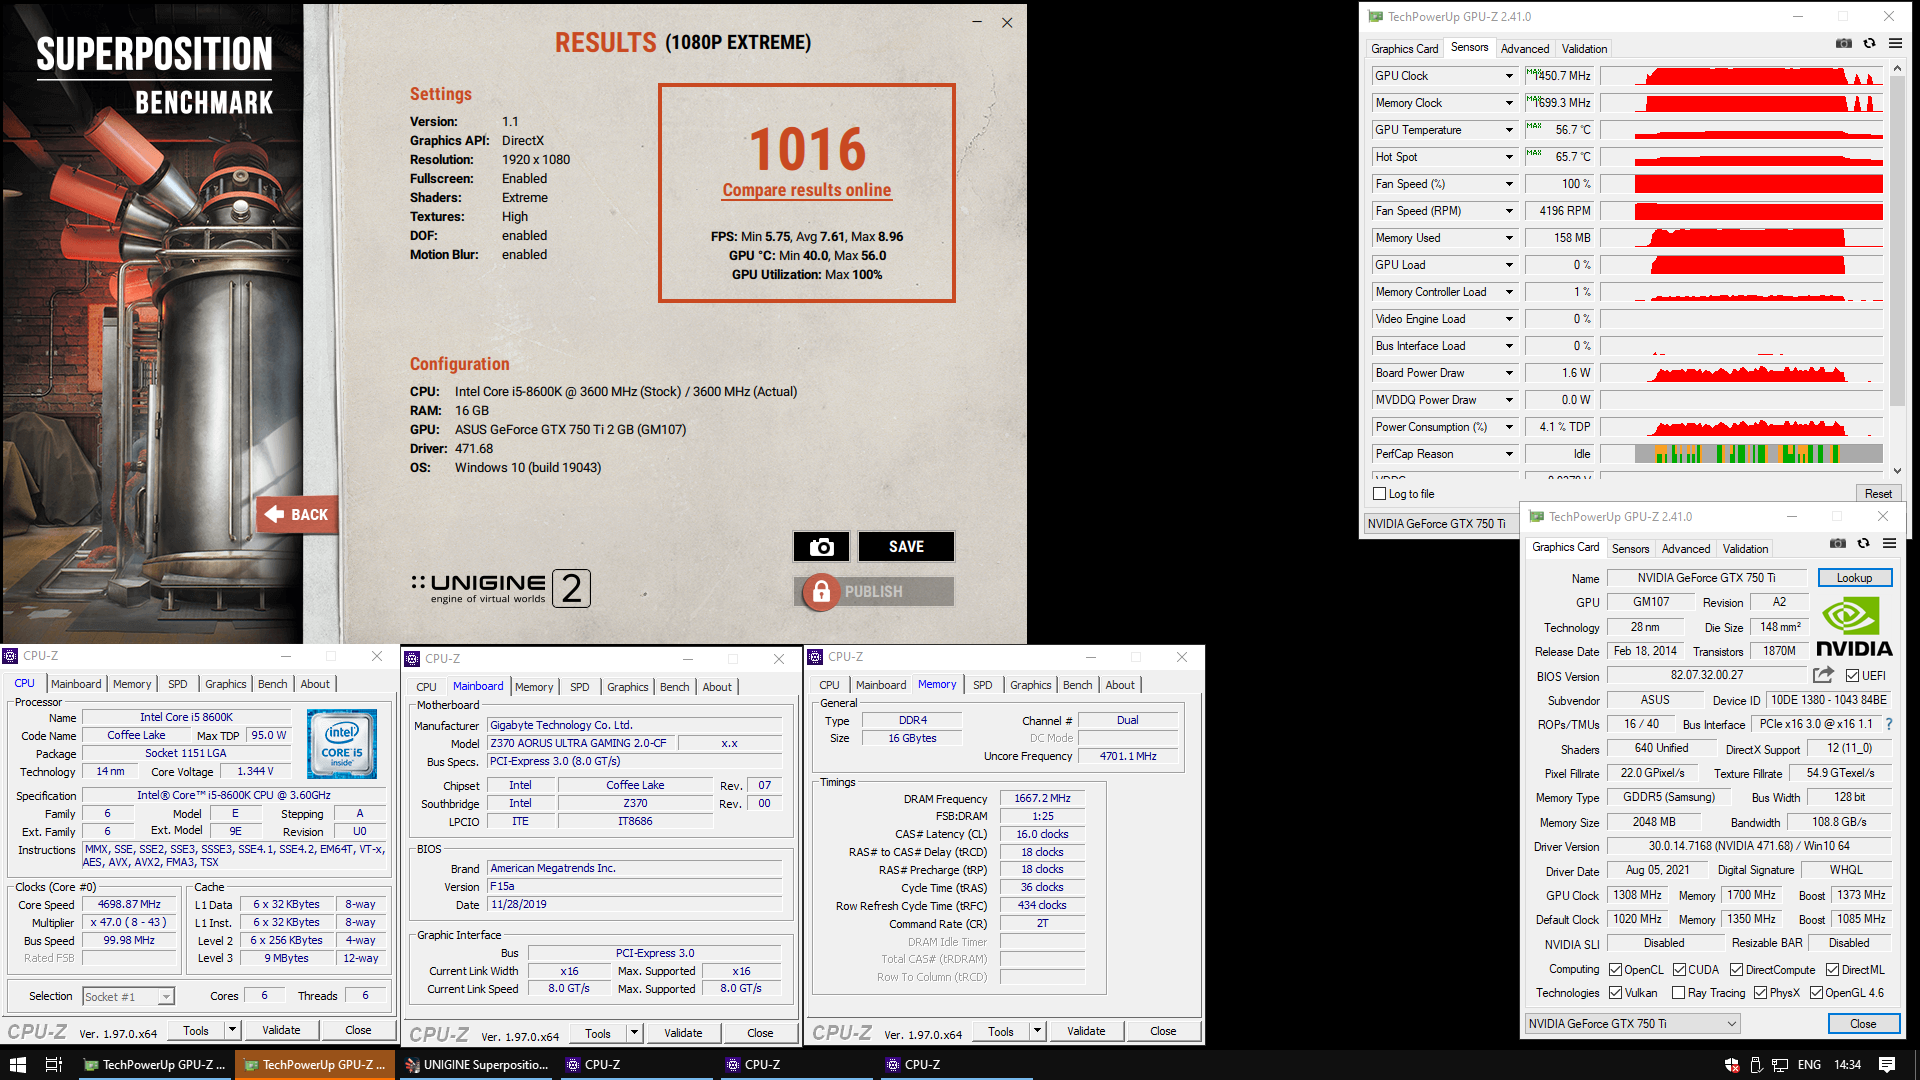Click first TechPowerUp GPU-Z taskbar item
This screenshot has width=1920, height=1080.
tap(155, 1065)
